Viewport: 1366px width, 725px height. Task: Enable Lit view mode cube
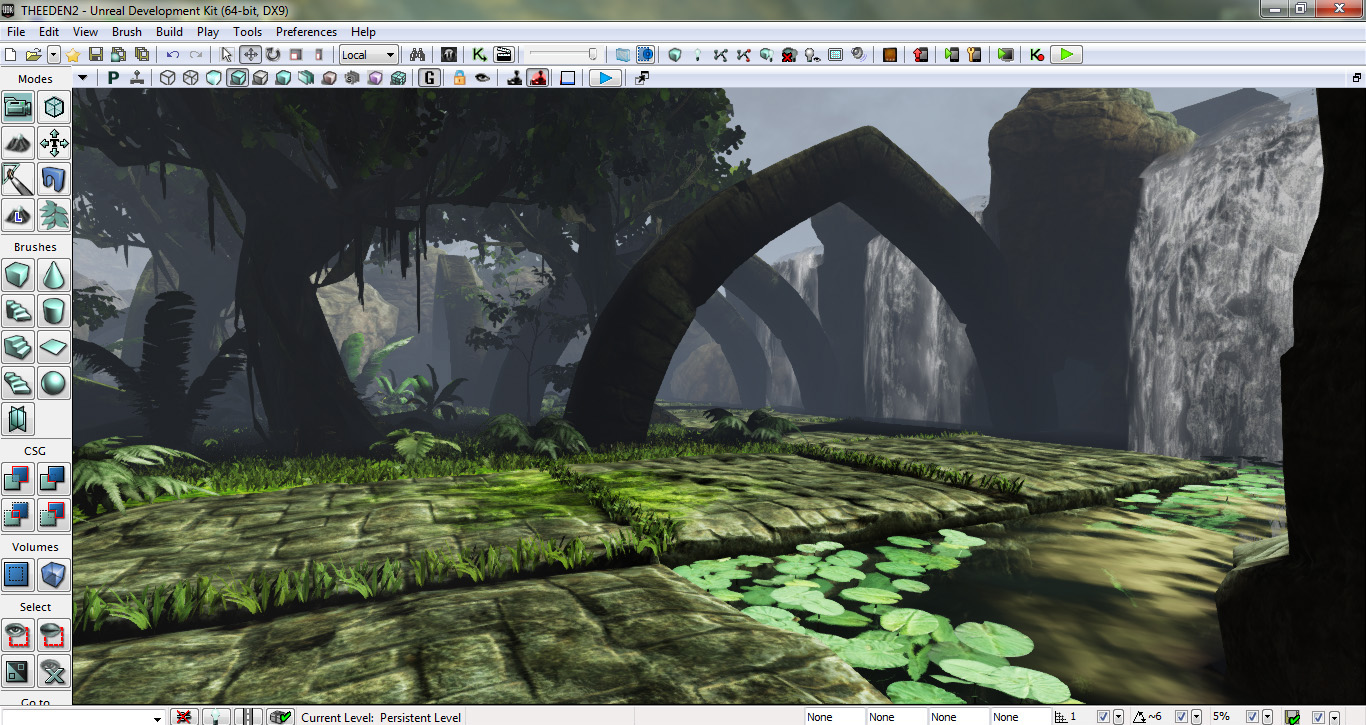click(237, 77)
